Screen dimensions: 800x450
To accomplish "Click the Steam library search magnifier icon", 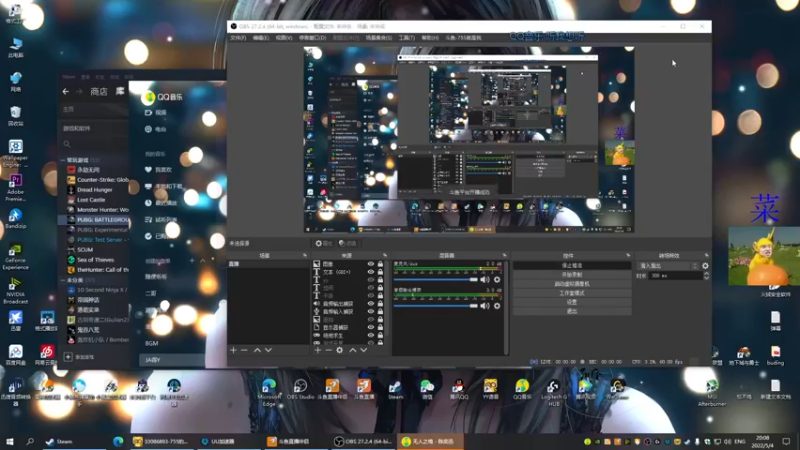I will pyautogui.click(x=67, y=144).
